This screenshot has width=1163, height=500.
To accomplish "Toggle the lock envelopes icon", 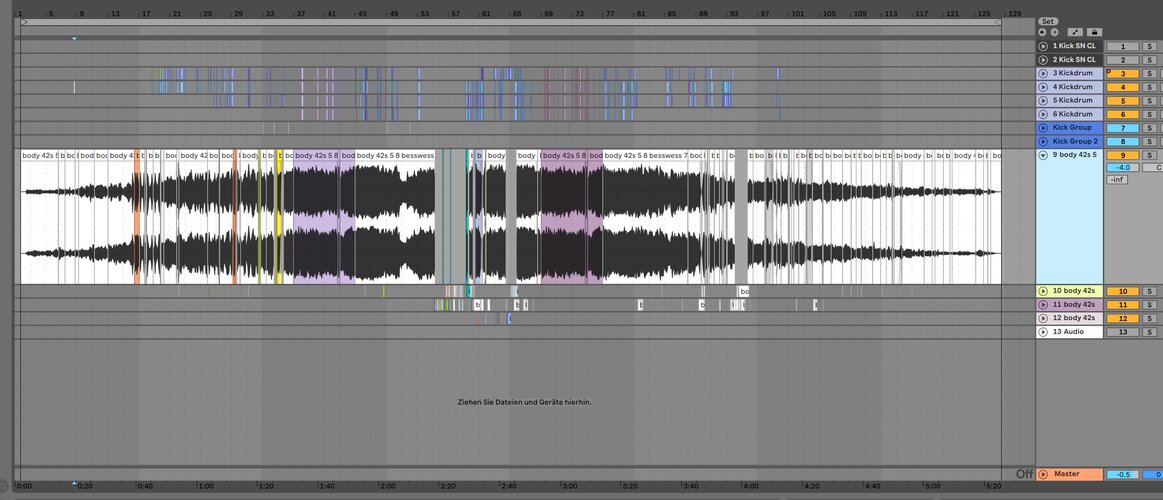I will click(x=1094, y=33).
